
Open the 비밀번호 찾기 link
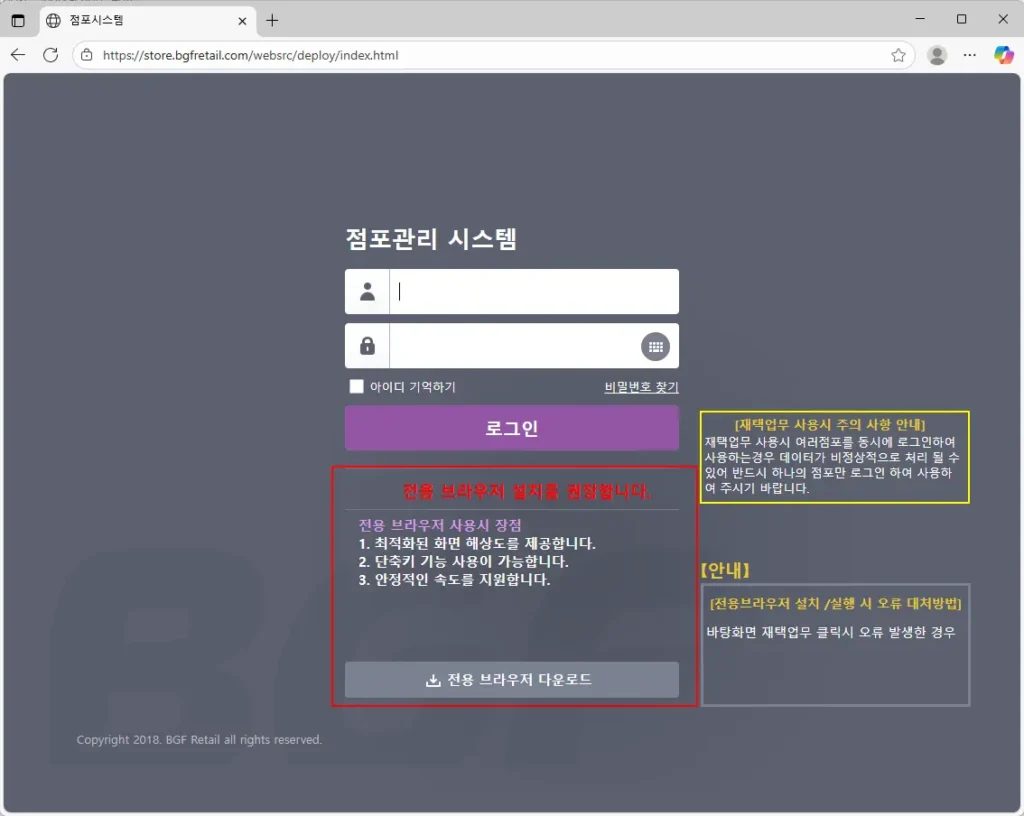tap(641, 387)
